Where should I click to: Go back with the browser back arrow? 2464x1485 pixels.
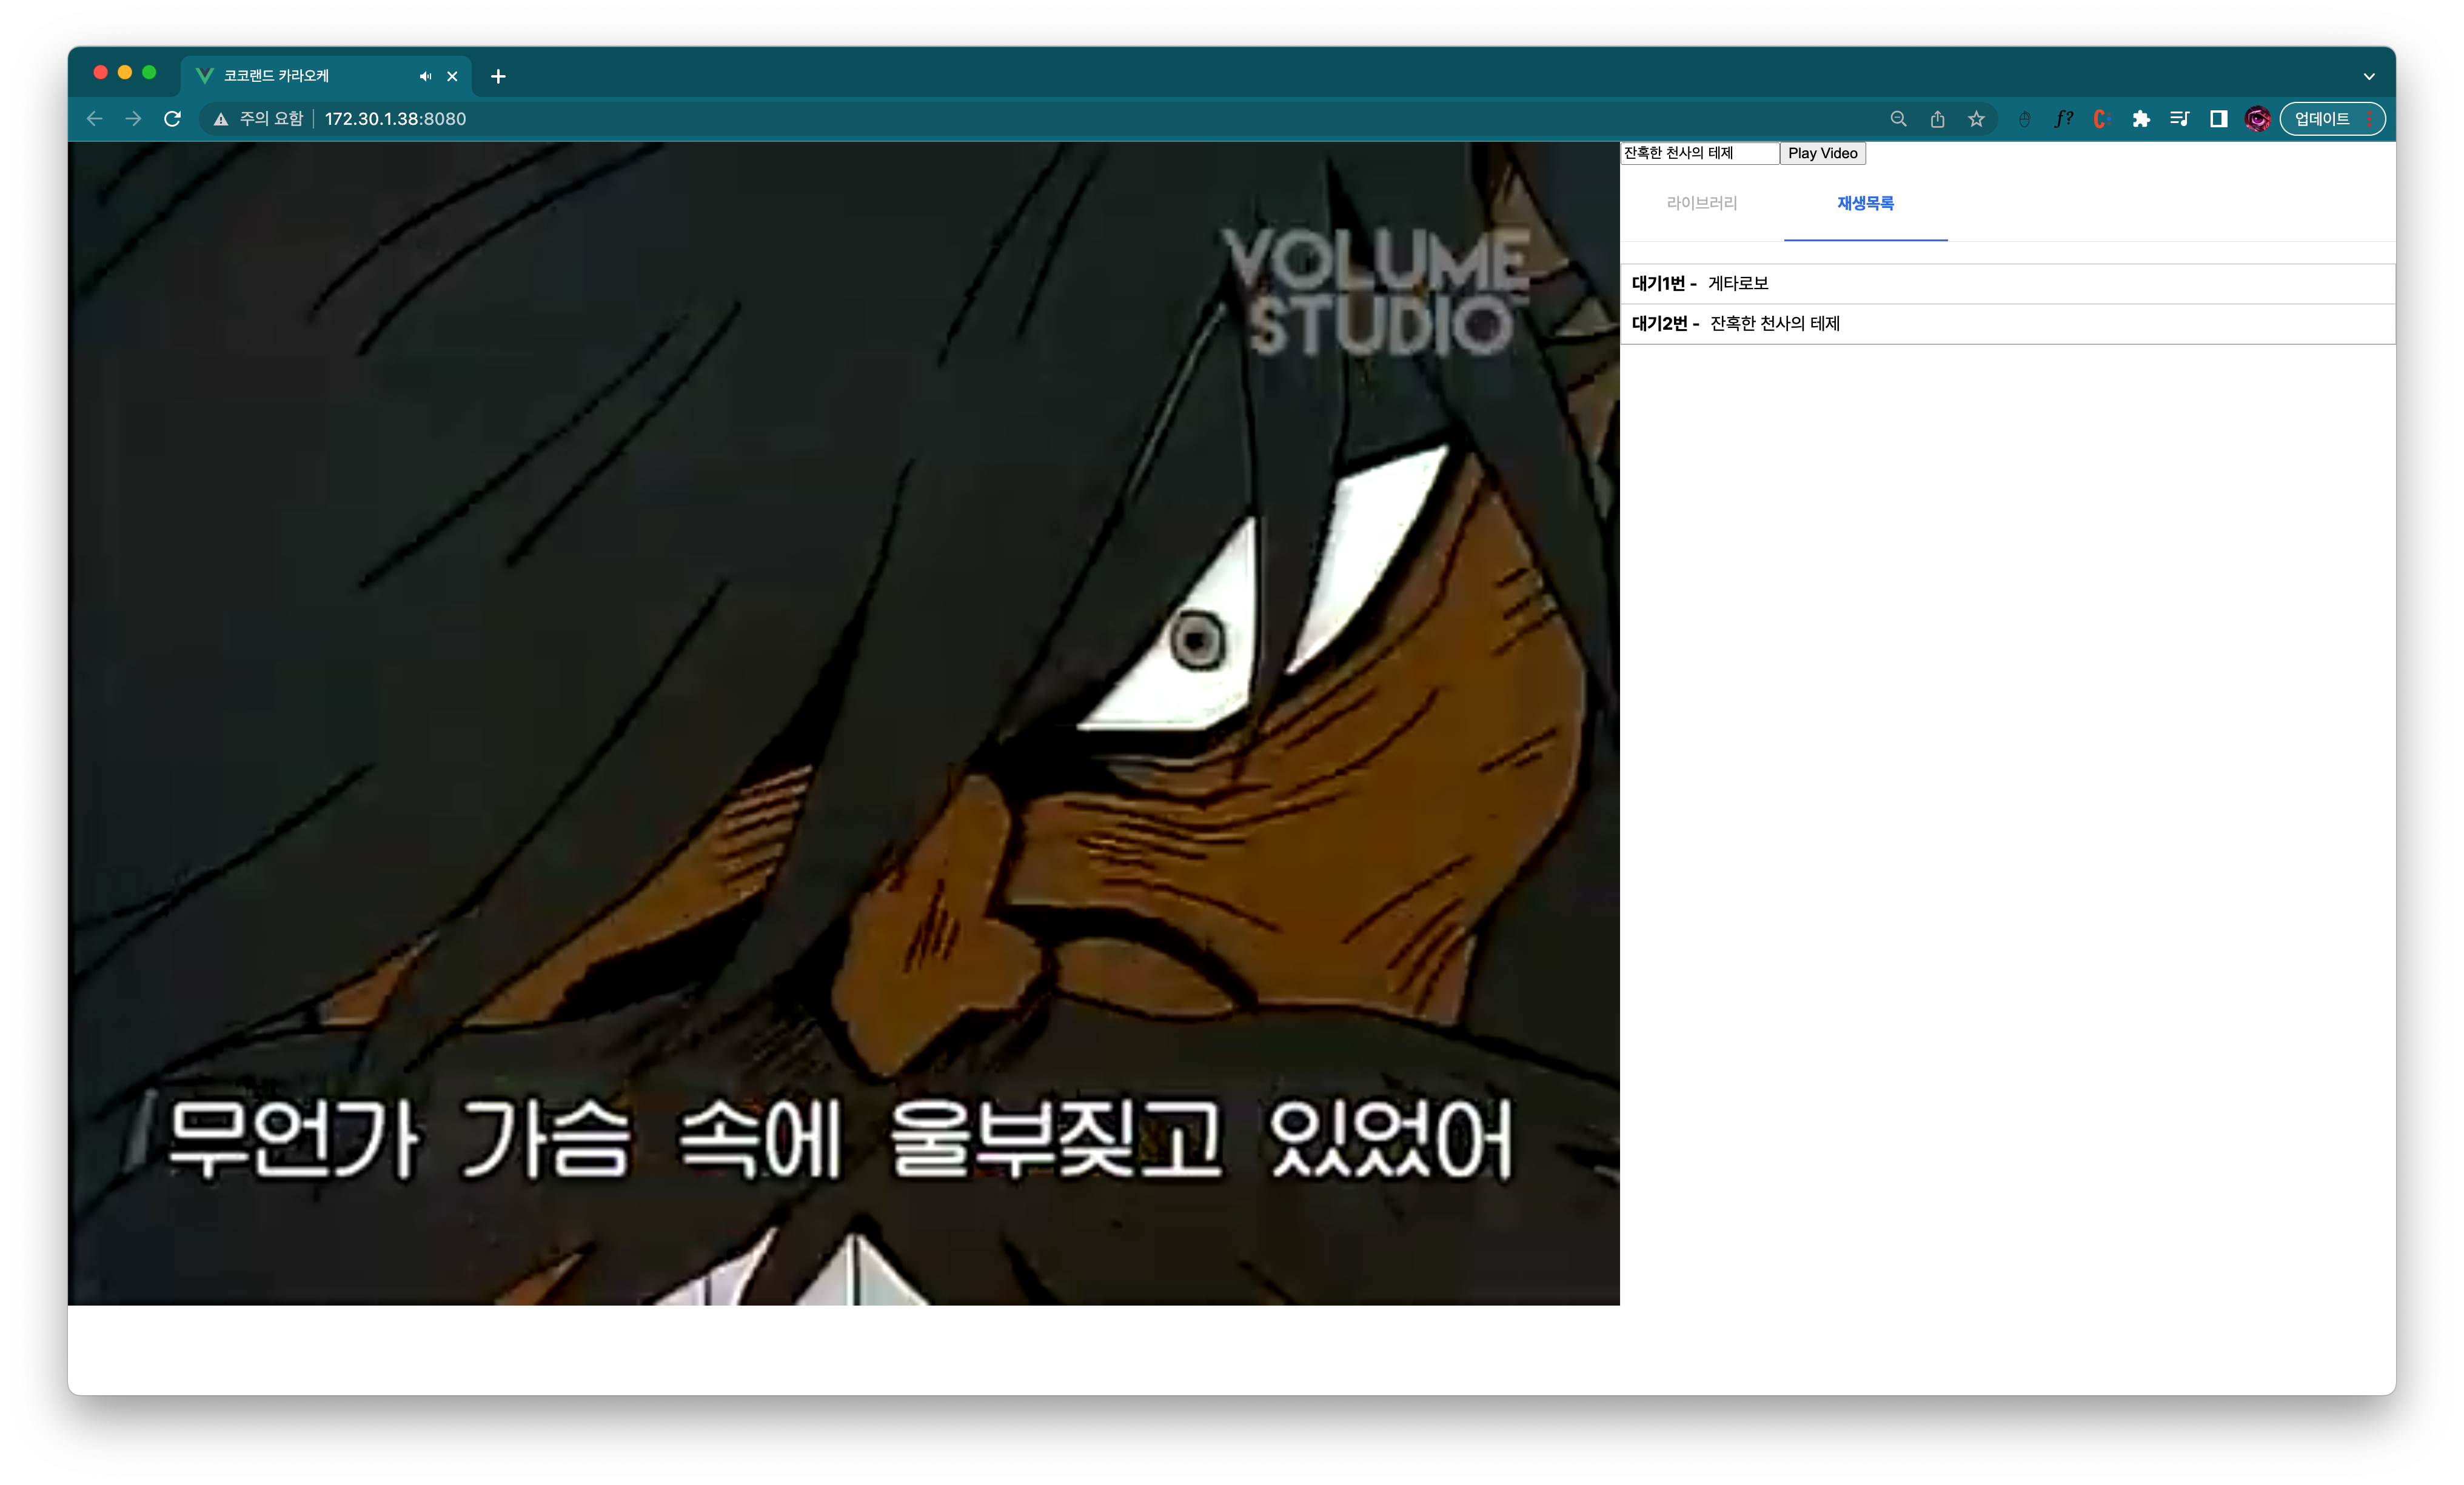(94, 119)
